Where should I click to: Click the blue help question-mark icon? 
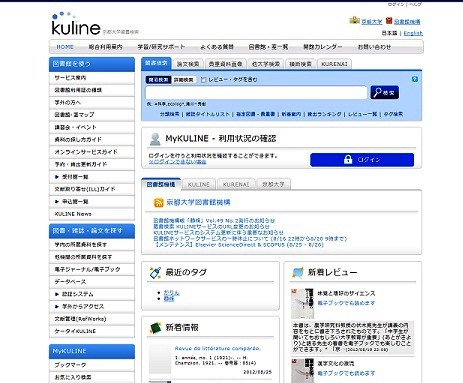[x=415, y=79]
